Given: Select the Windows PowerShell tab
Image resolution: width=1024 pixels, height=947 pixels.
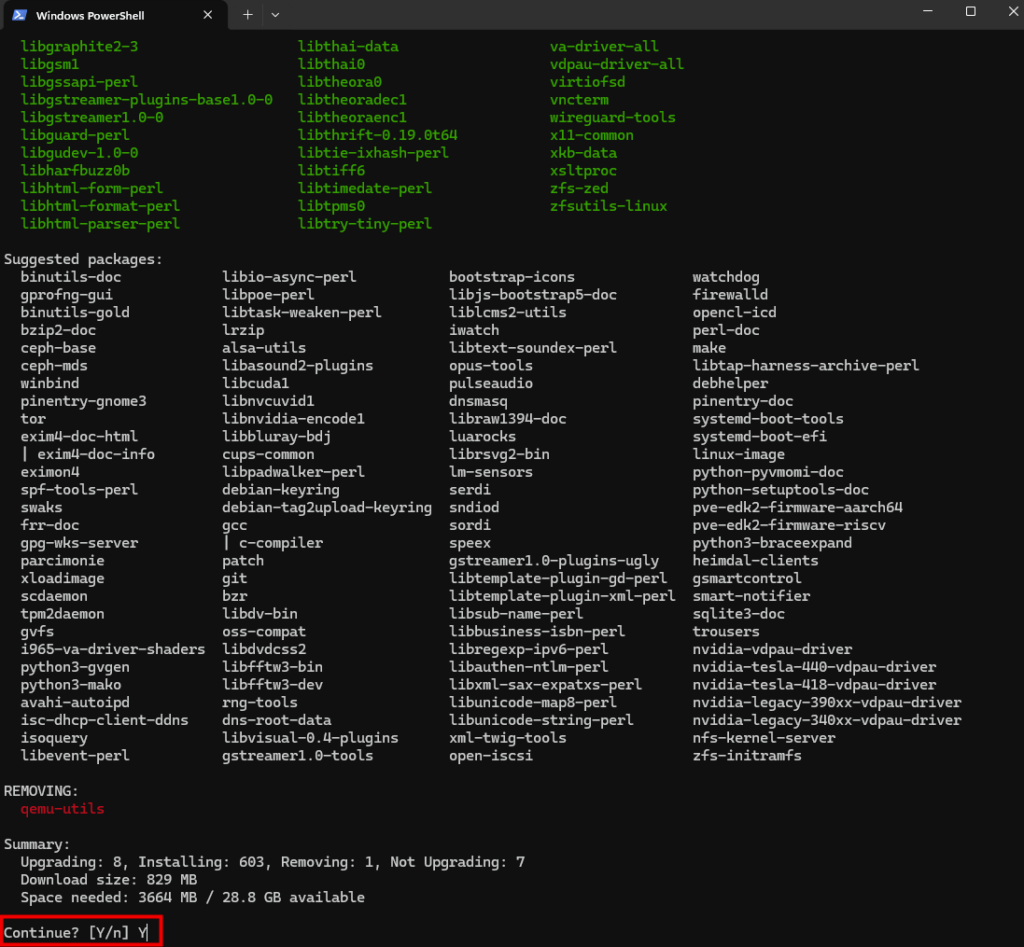Looking at the screenshot, I should 114,15.
